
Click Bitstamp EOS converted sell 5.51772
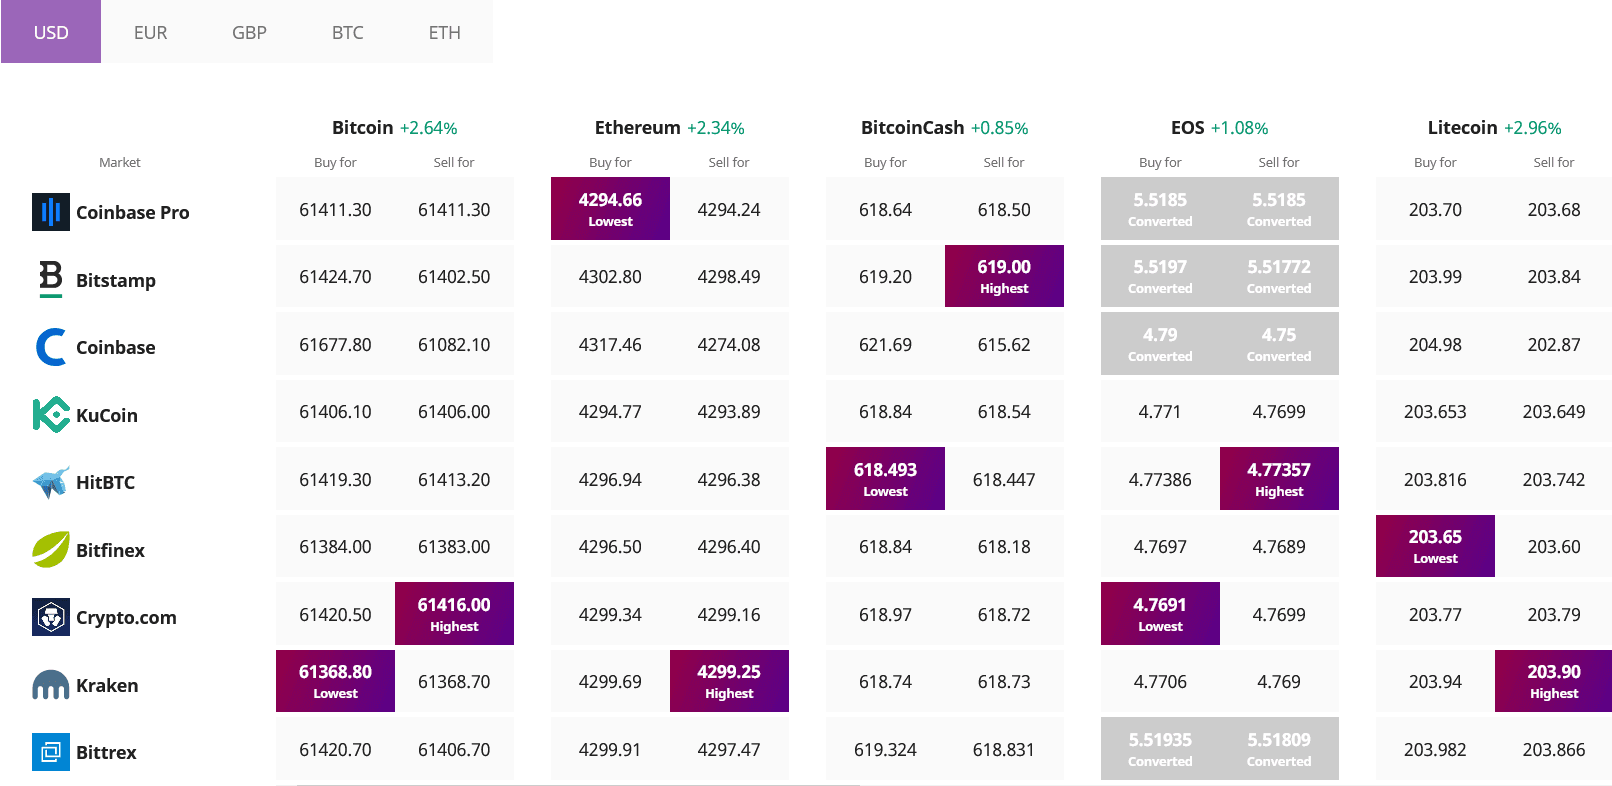(x=1279, y=276)
